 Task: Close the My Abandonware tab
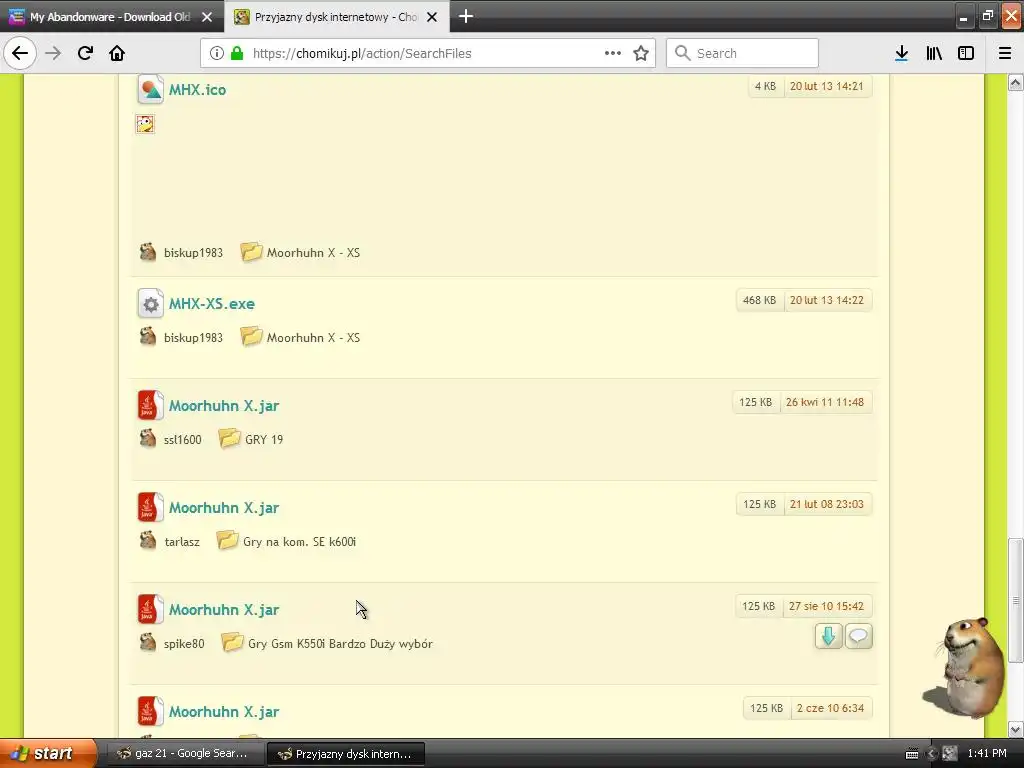tap(207, 17)
